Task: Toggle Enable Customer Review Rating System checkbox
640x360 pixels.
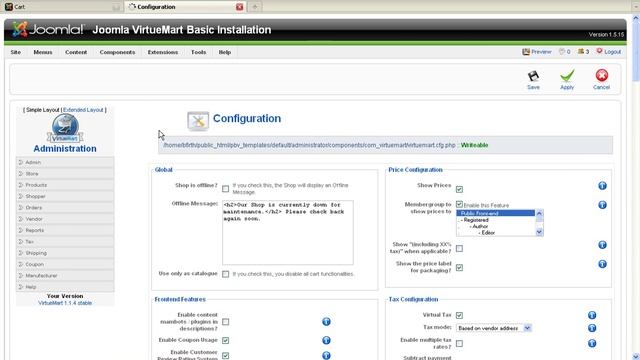Action: click(225, 356)
